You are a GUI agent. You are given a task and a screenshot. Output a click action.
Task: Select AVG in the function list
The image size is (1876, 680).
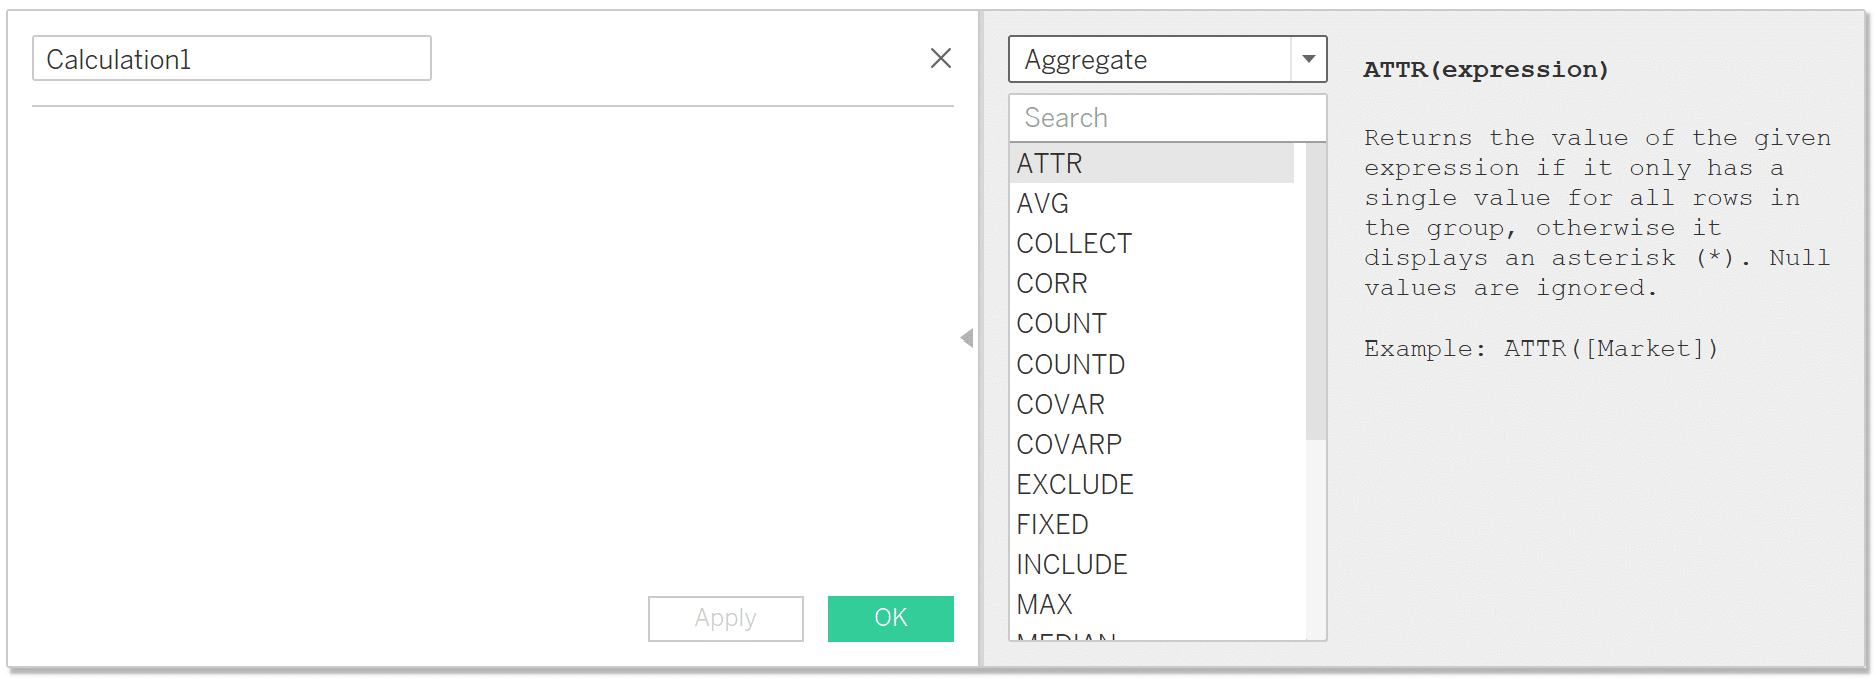click(1152, 203)
